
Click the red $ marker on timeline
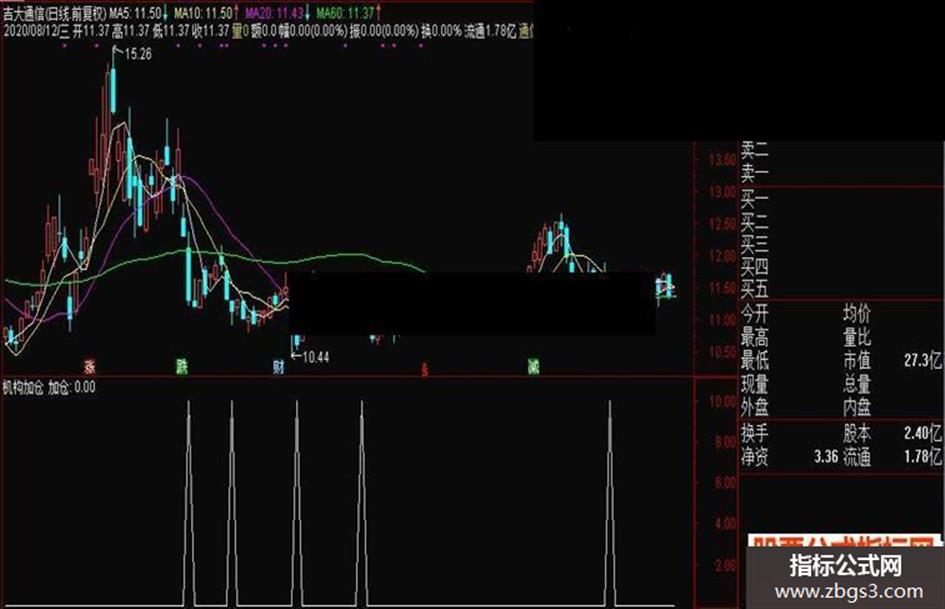424,369
